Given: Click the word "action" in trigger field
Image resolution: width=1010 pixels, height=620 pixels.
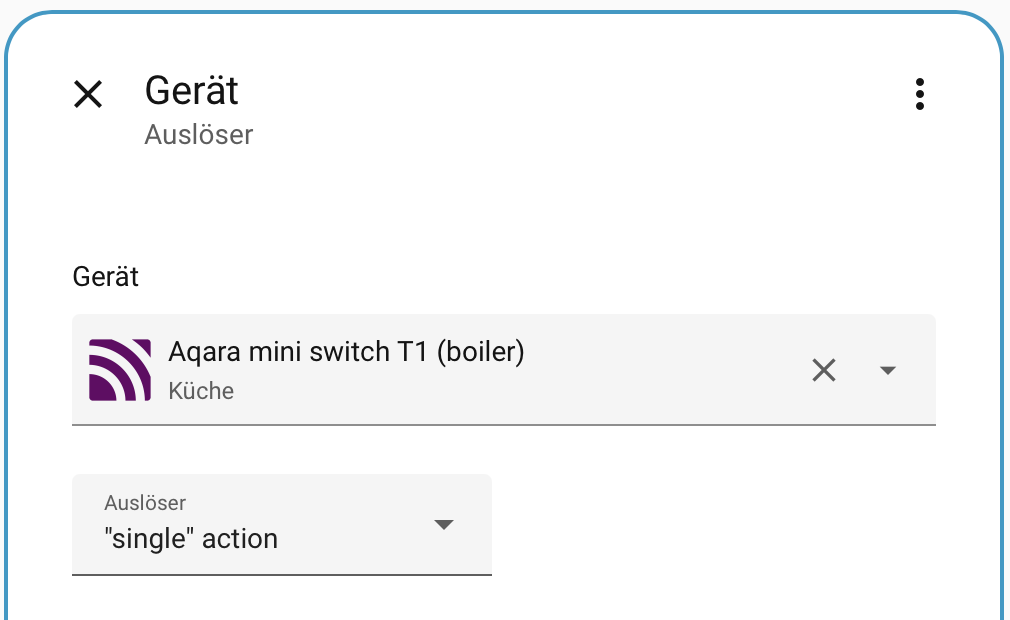Looking at the screenshot, I should click(x=240, y=539).
